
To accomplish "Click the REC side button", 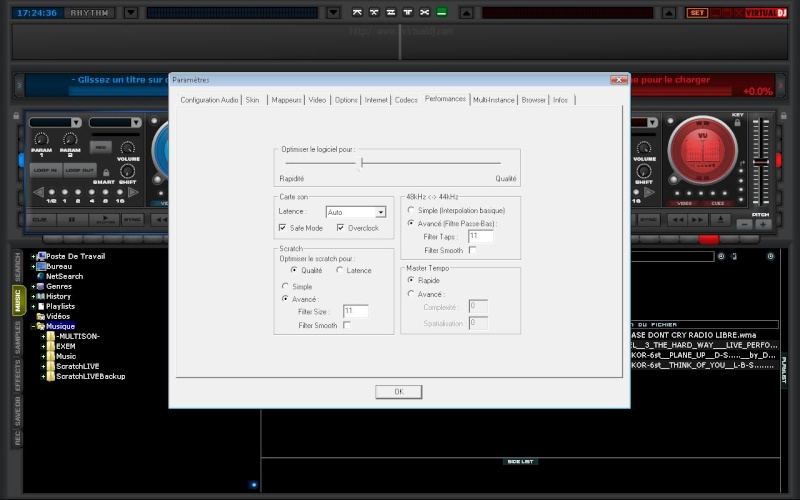I will [18, 438].
